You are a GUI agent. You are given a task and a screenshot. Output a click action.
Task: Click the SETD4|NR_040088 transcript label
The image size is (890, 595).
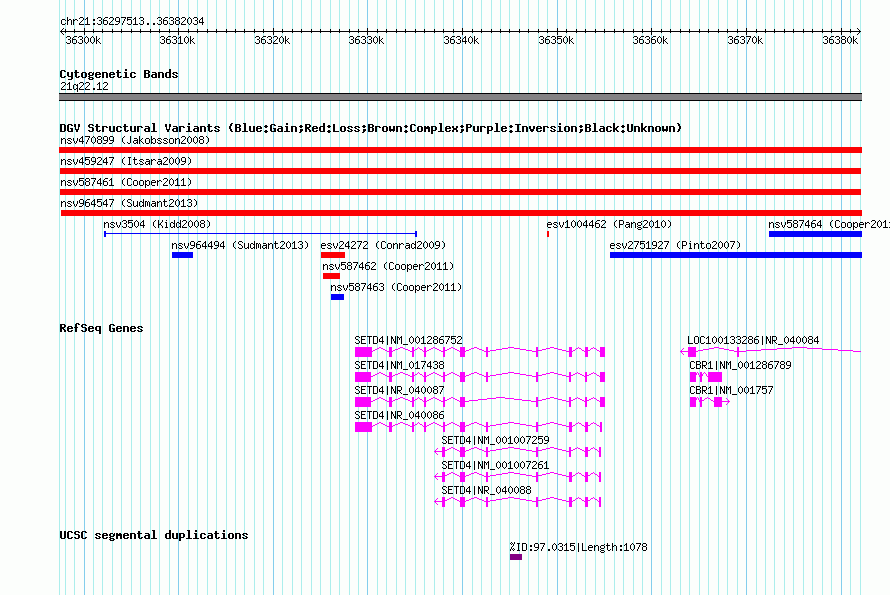(486, 490)
